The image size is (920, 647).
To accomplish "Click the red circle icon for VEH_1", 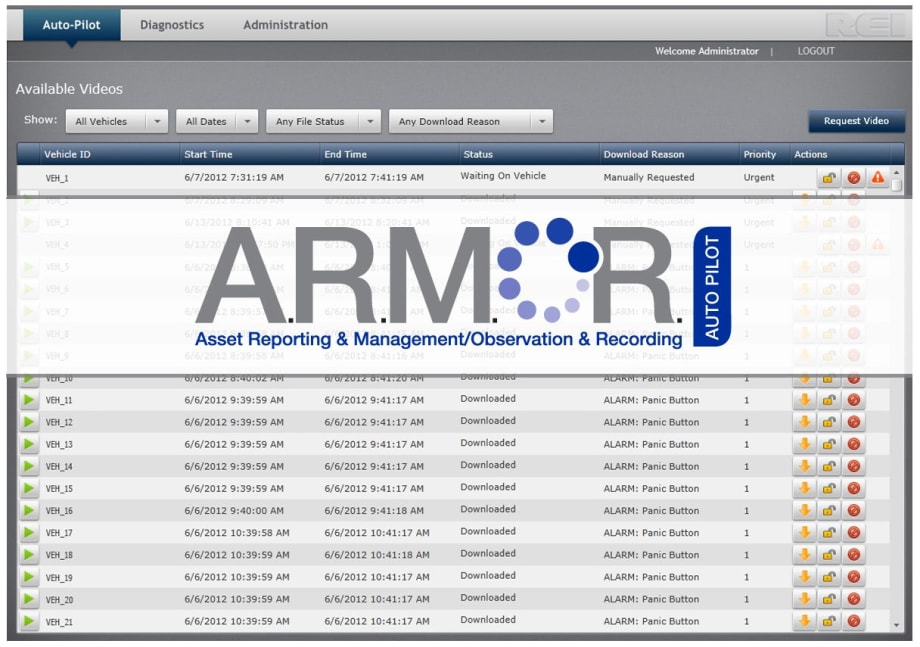I will point(854,178).
